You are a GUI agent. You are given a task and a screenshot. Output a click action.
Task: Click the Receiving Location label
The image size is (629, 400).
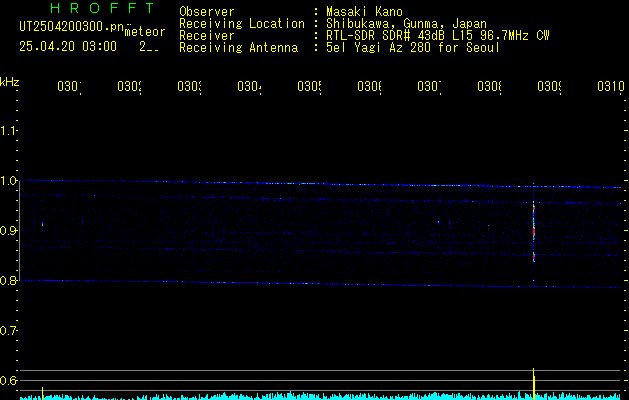tap(242, 24)
